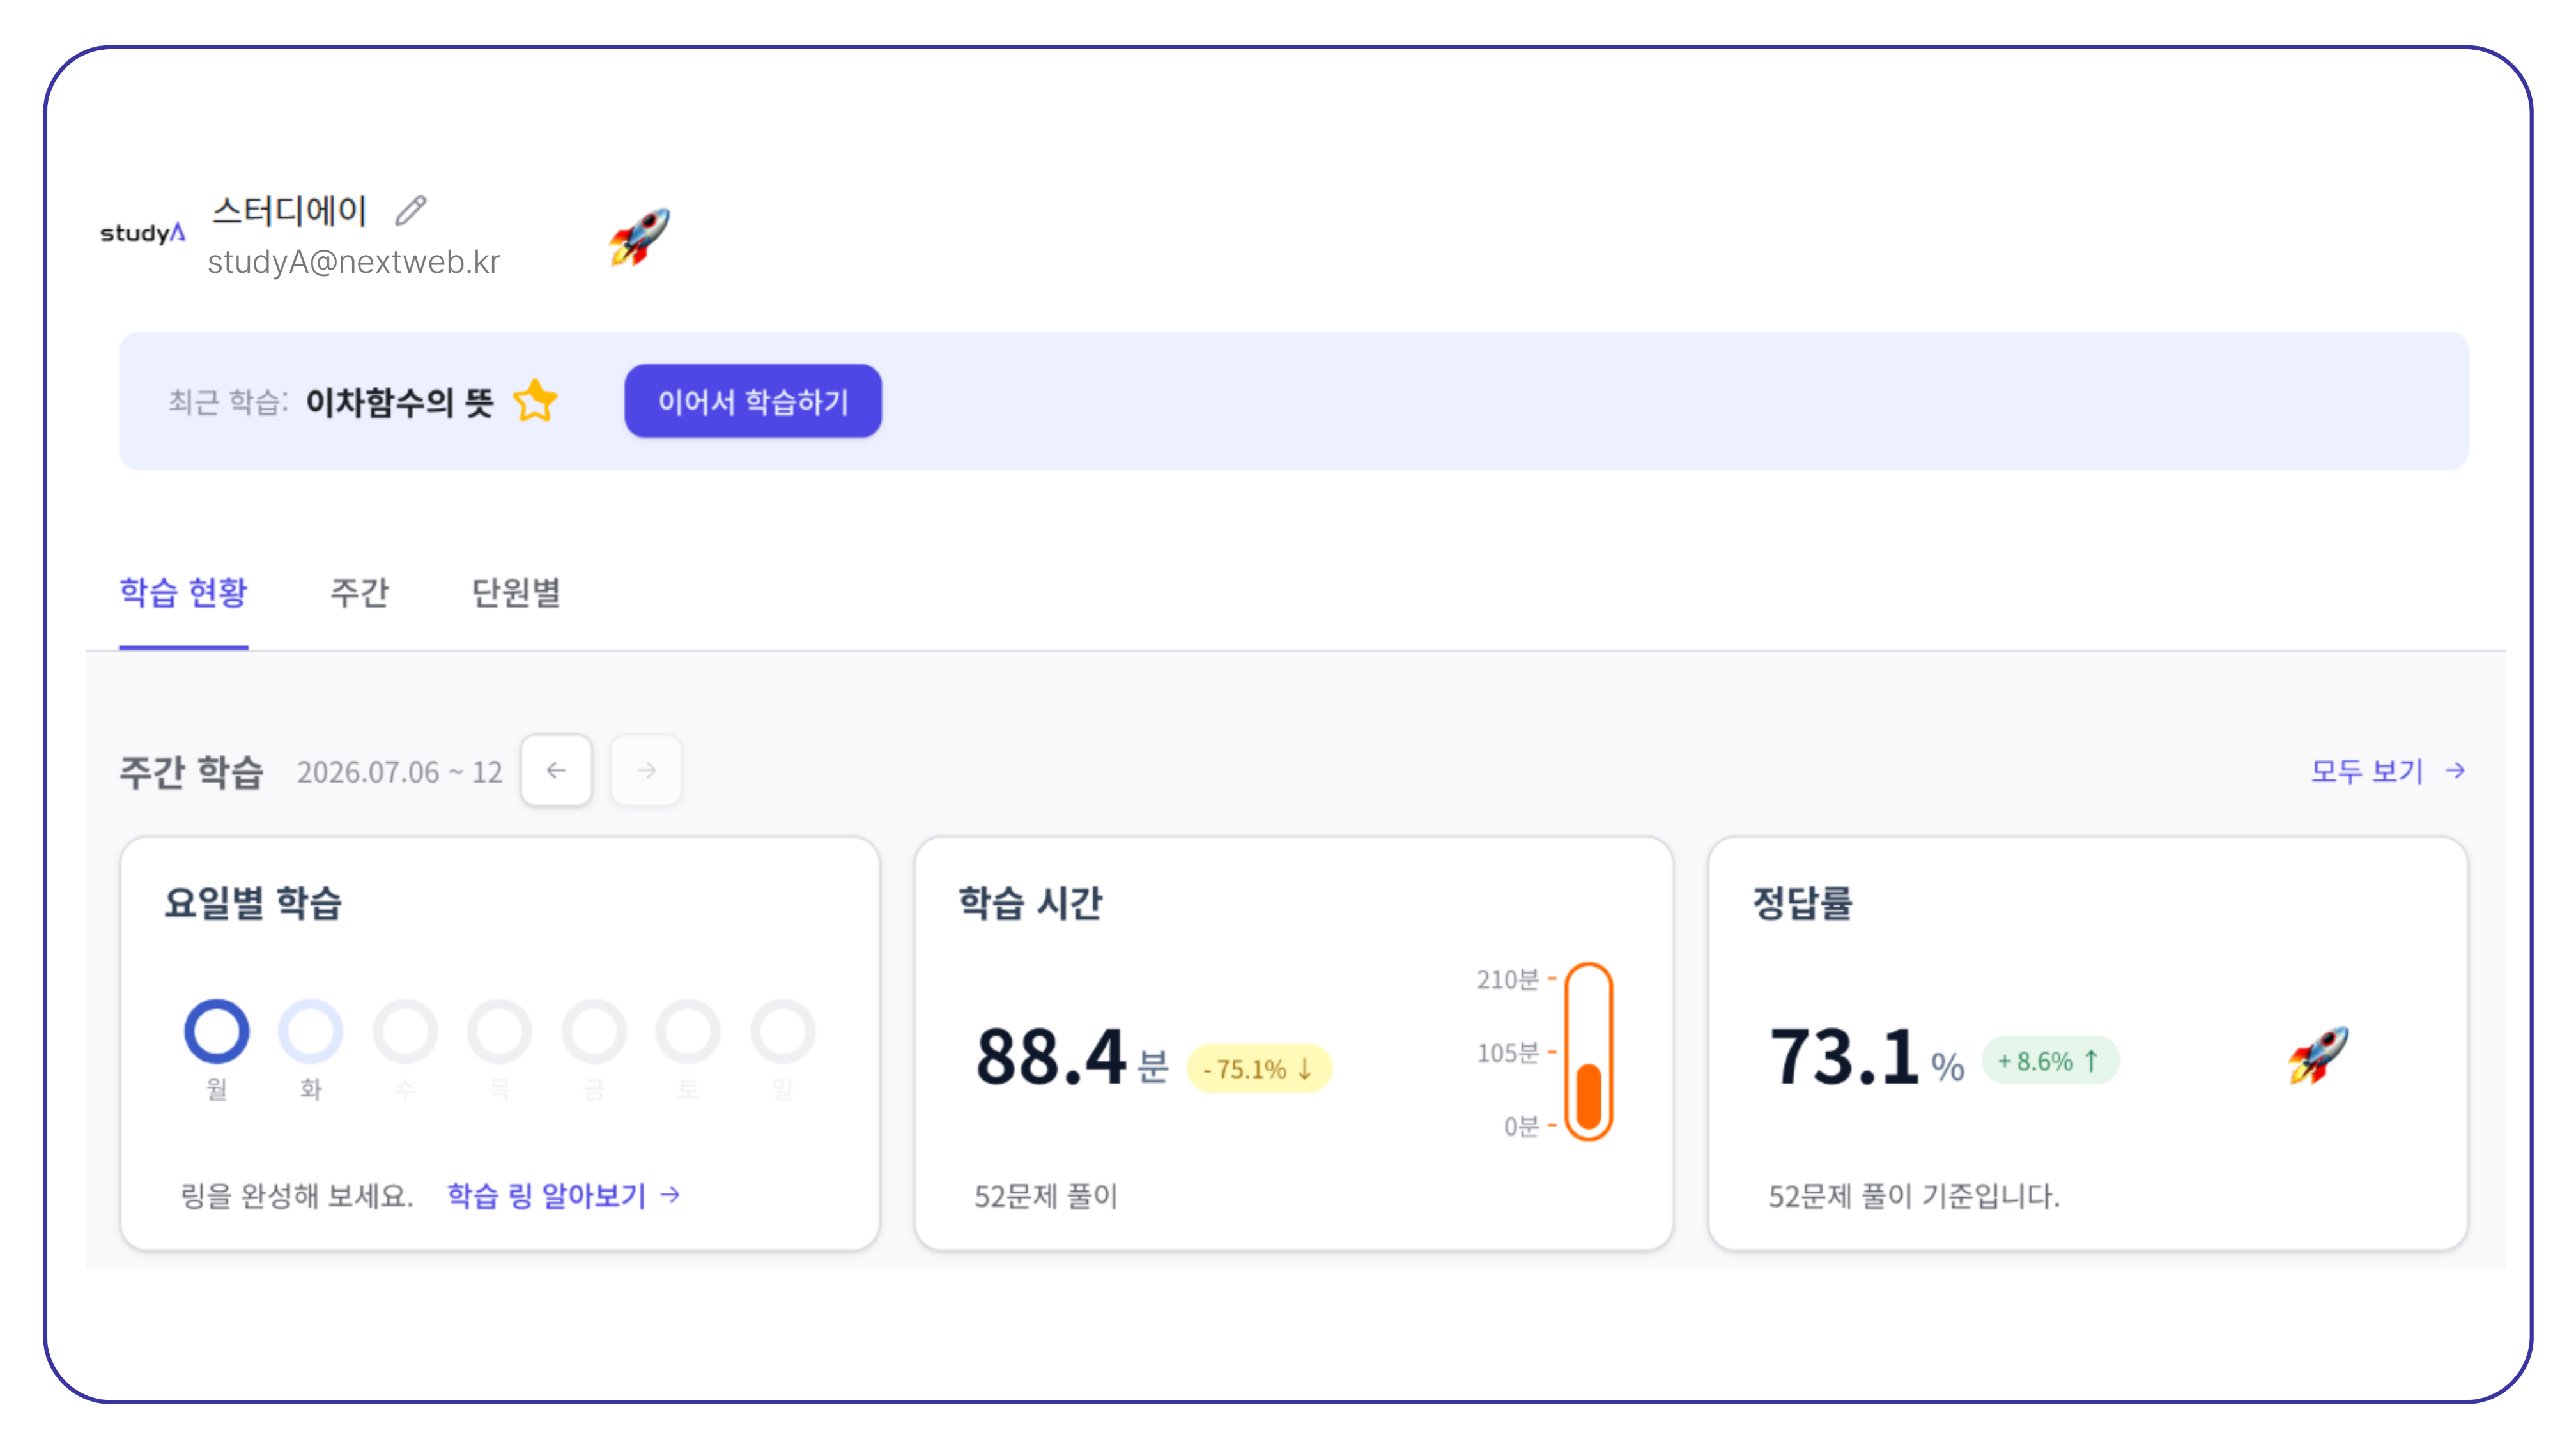Open the 모두 보기 link
Viewport: 2576px width, 1449px height.
coord(2387,770)
